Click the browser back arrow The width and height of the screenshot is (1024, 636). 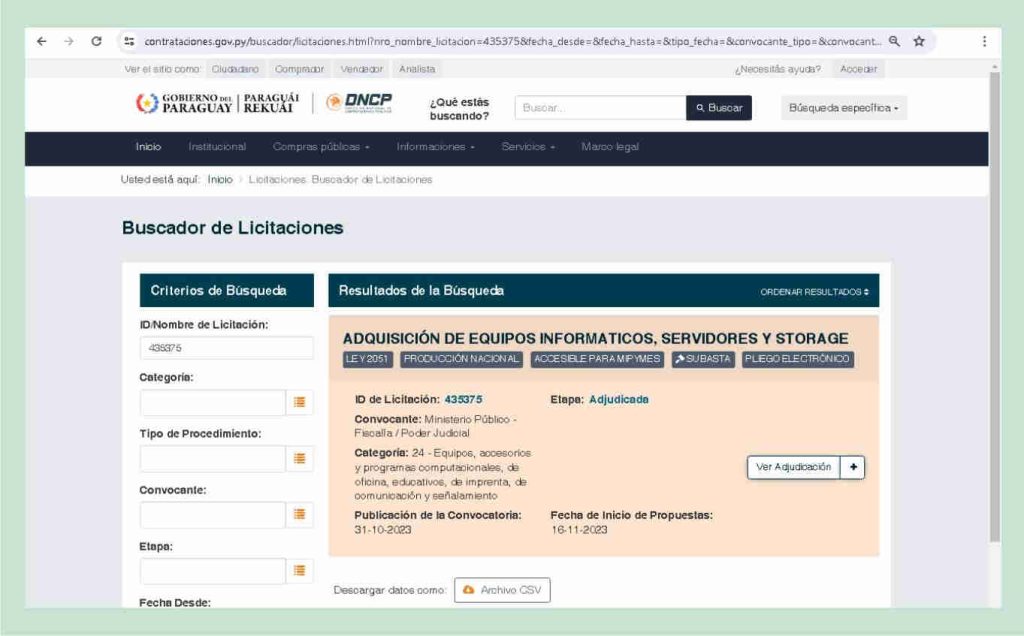42,41
